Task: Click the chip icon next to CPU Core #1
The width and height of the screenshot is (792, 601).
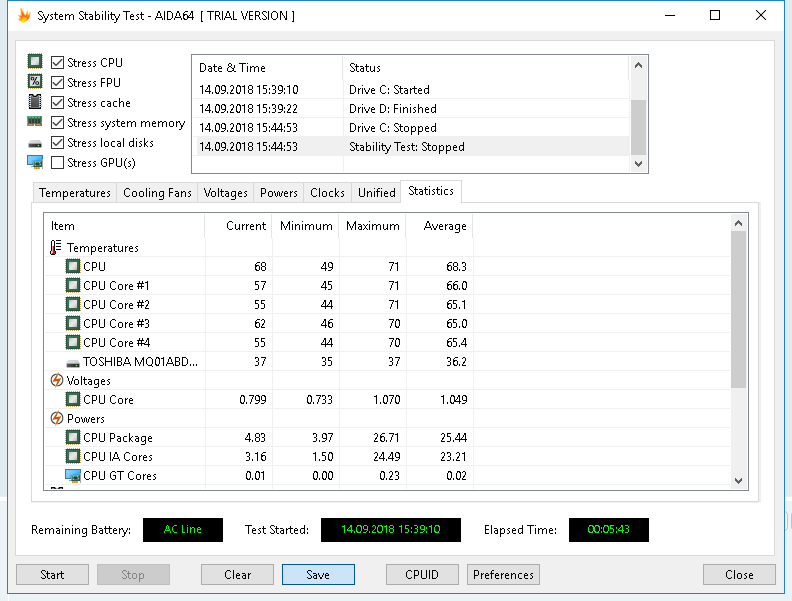Action: (73, 285)
